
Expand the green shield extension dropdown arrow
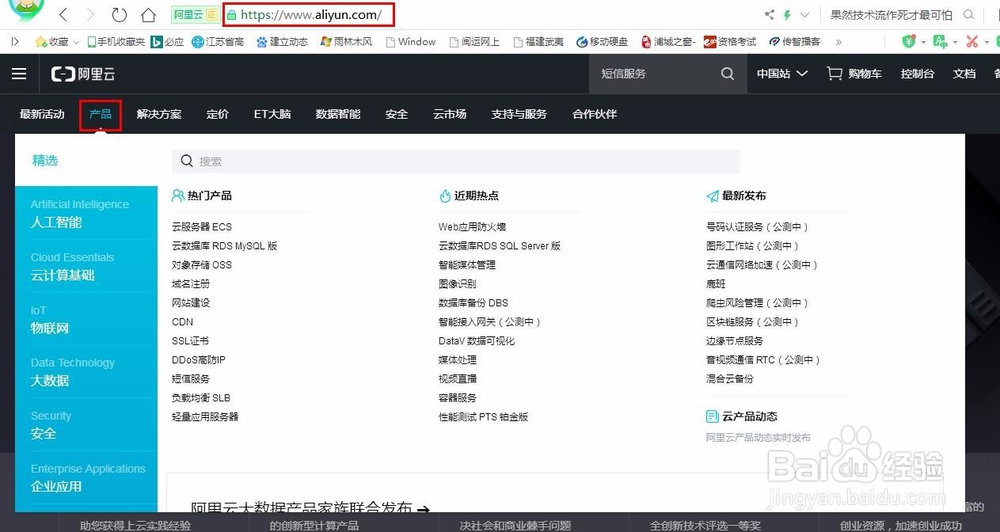click(x=923, y=42)
